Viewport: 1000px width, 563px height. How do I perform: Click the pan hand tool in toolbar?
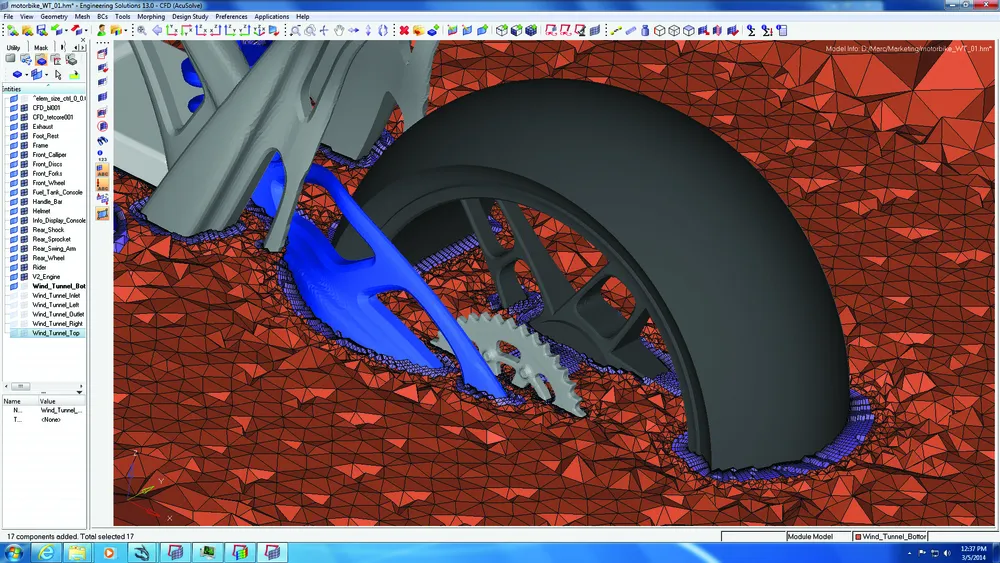coord(339,30)
